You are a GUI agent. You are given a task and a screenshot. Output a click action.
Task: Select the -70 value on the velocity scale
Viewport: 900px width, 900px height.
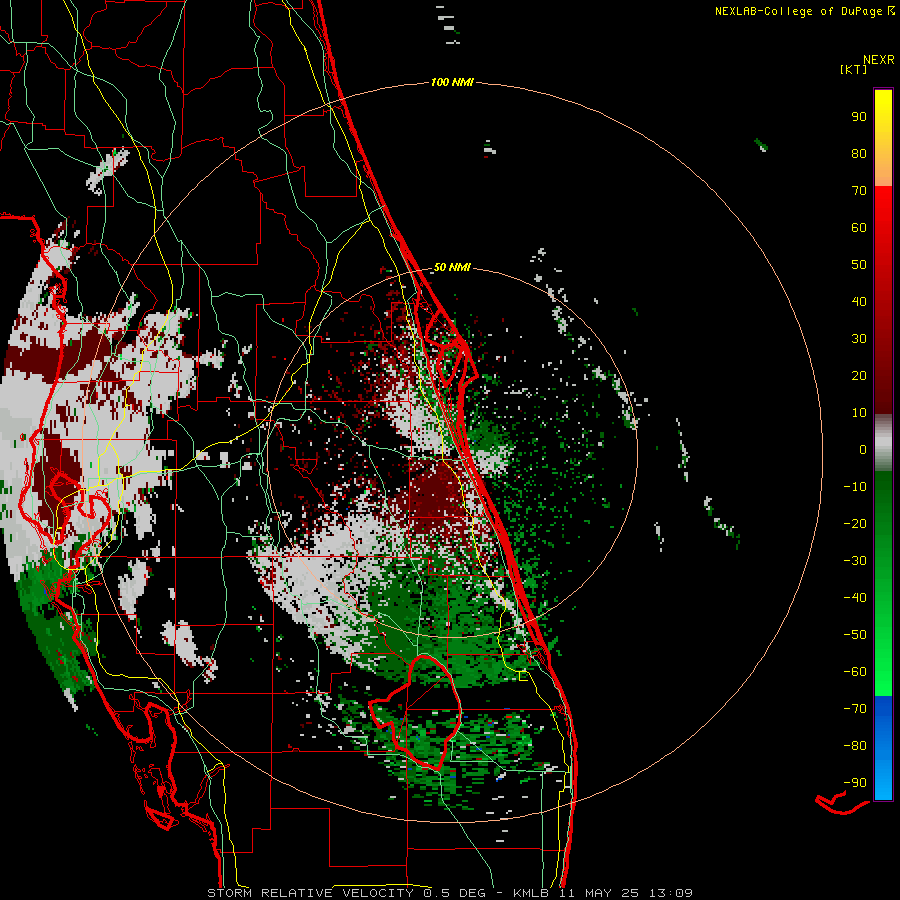(855, 709)
